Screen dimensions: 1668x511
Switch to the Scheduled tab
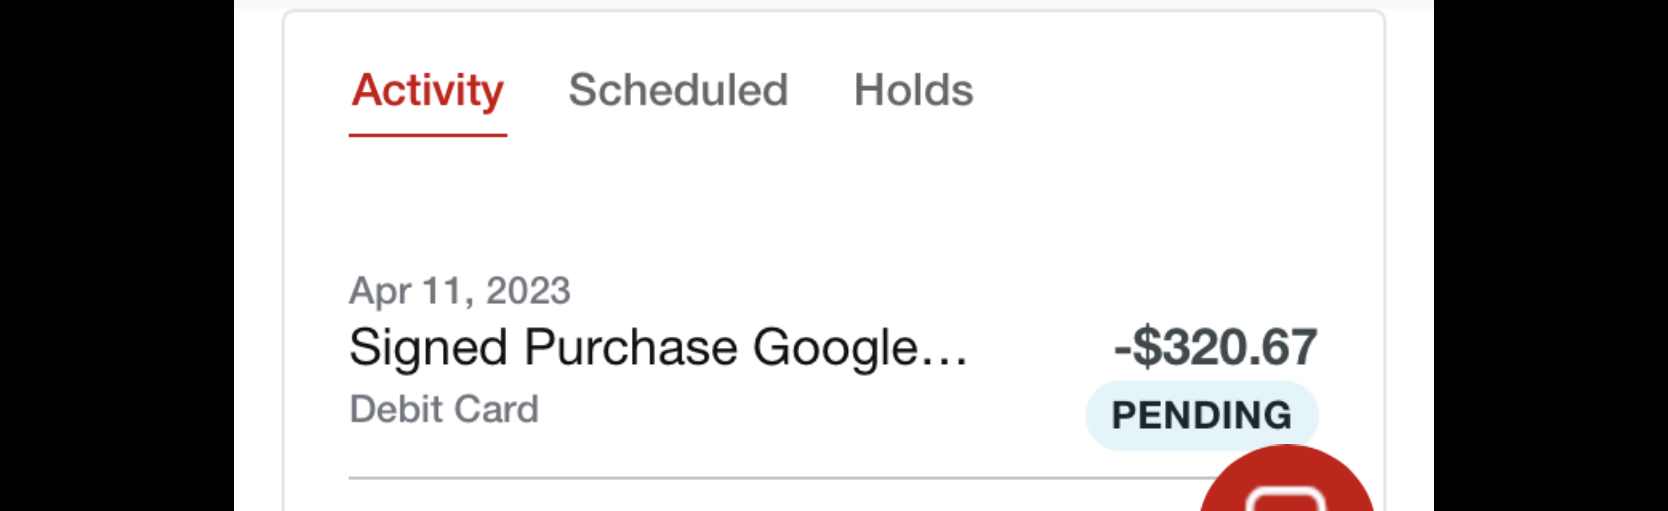(x=678, y=90)
